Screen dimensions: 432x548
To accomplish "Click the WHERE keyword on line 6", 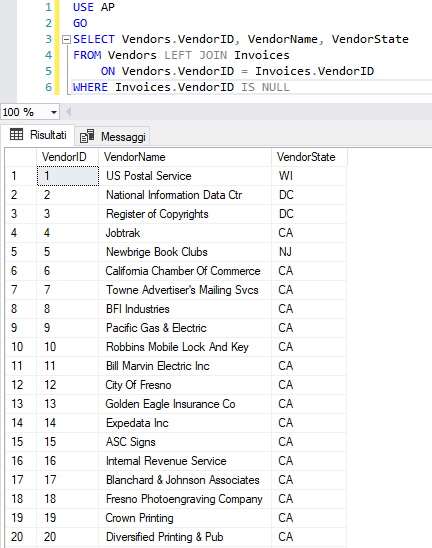I will [x=90, y=87].
